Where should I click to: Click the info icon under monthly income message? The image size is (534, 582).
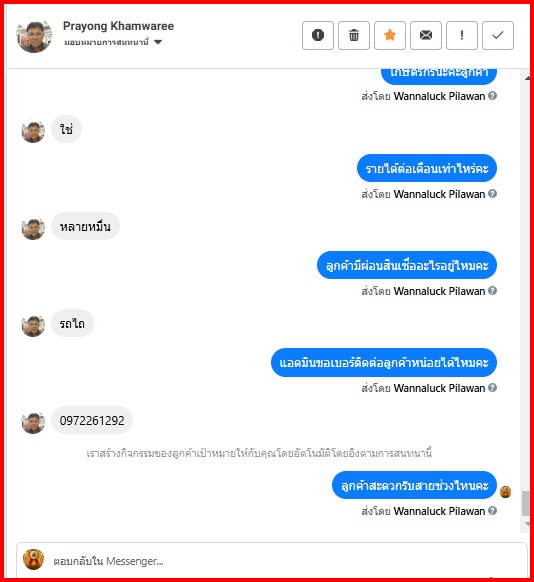pos(492,193)
